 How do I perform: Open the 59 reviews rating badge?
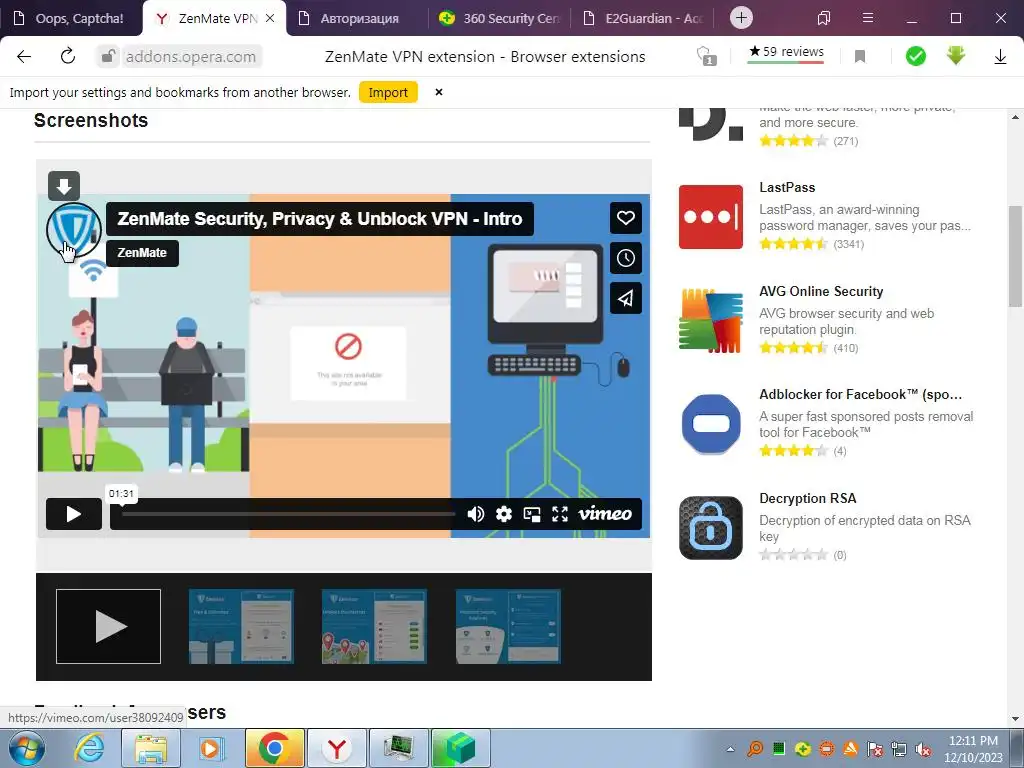pos(786,52)
